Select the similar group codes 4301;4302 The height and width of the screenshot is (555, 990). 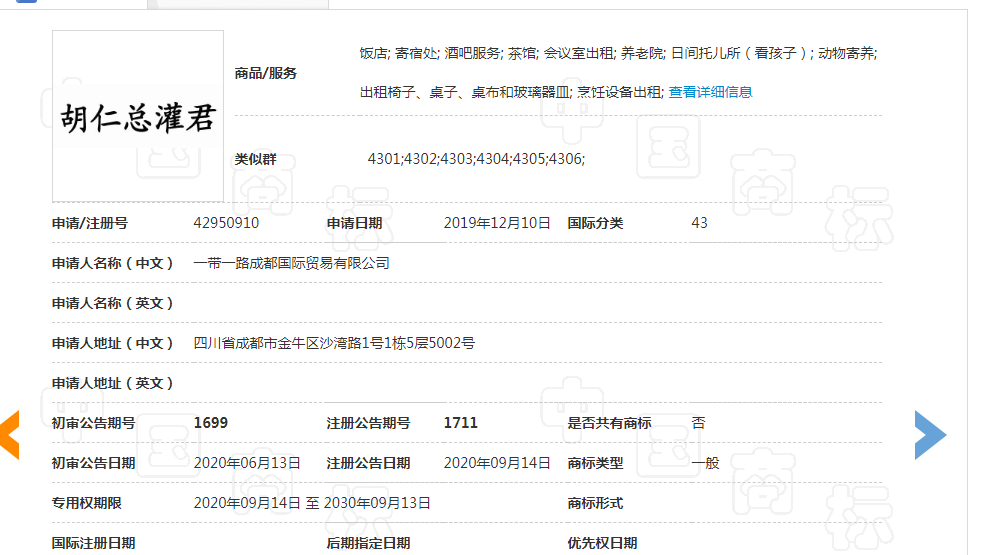[476, 159]
